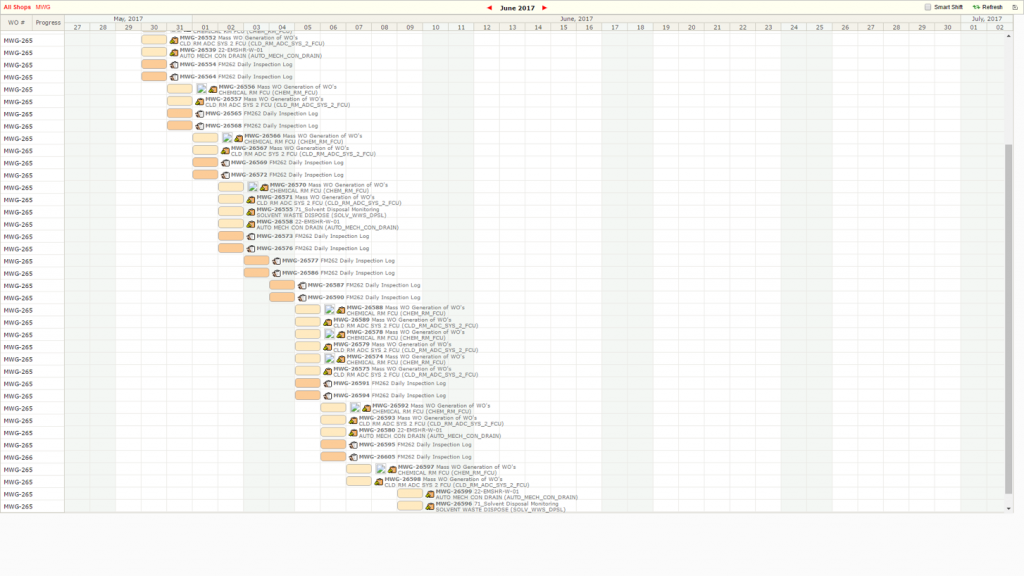Image resolution: width=1024 pixels, height=576 pixels.
Task: Click the inspection log icon beside MWG-26554
Action: pos(174,65)
